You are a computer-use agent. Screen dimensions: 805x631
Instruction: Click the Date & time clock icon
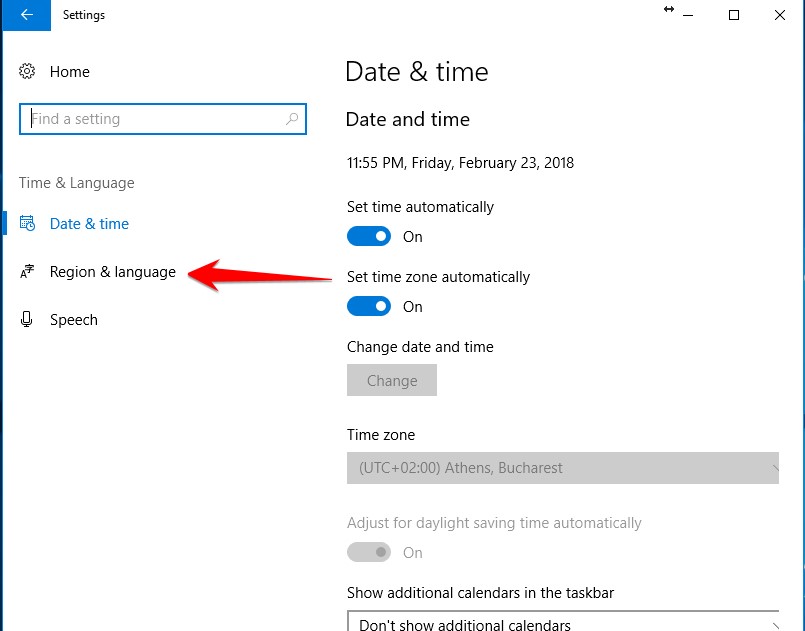[x=28, y=224]
